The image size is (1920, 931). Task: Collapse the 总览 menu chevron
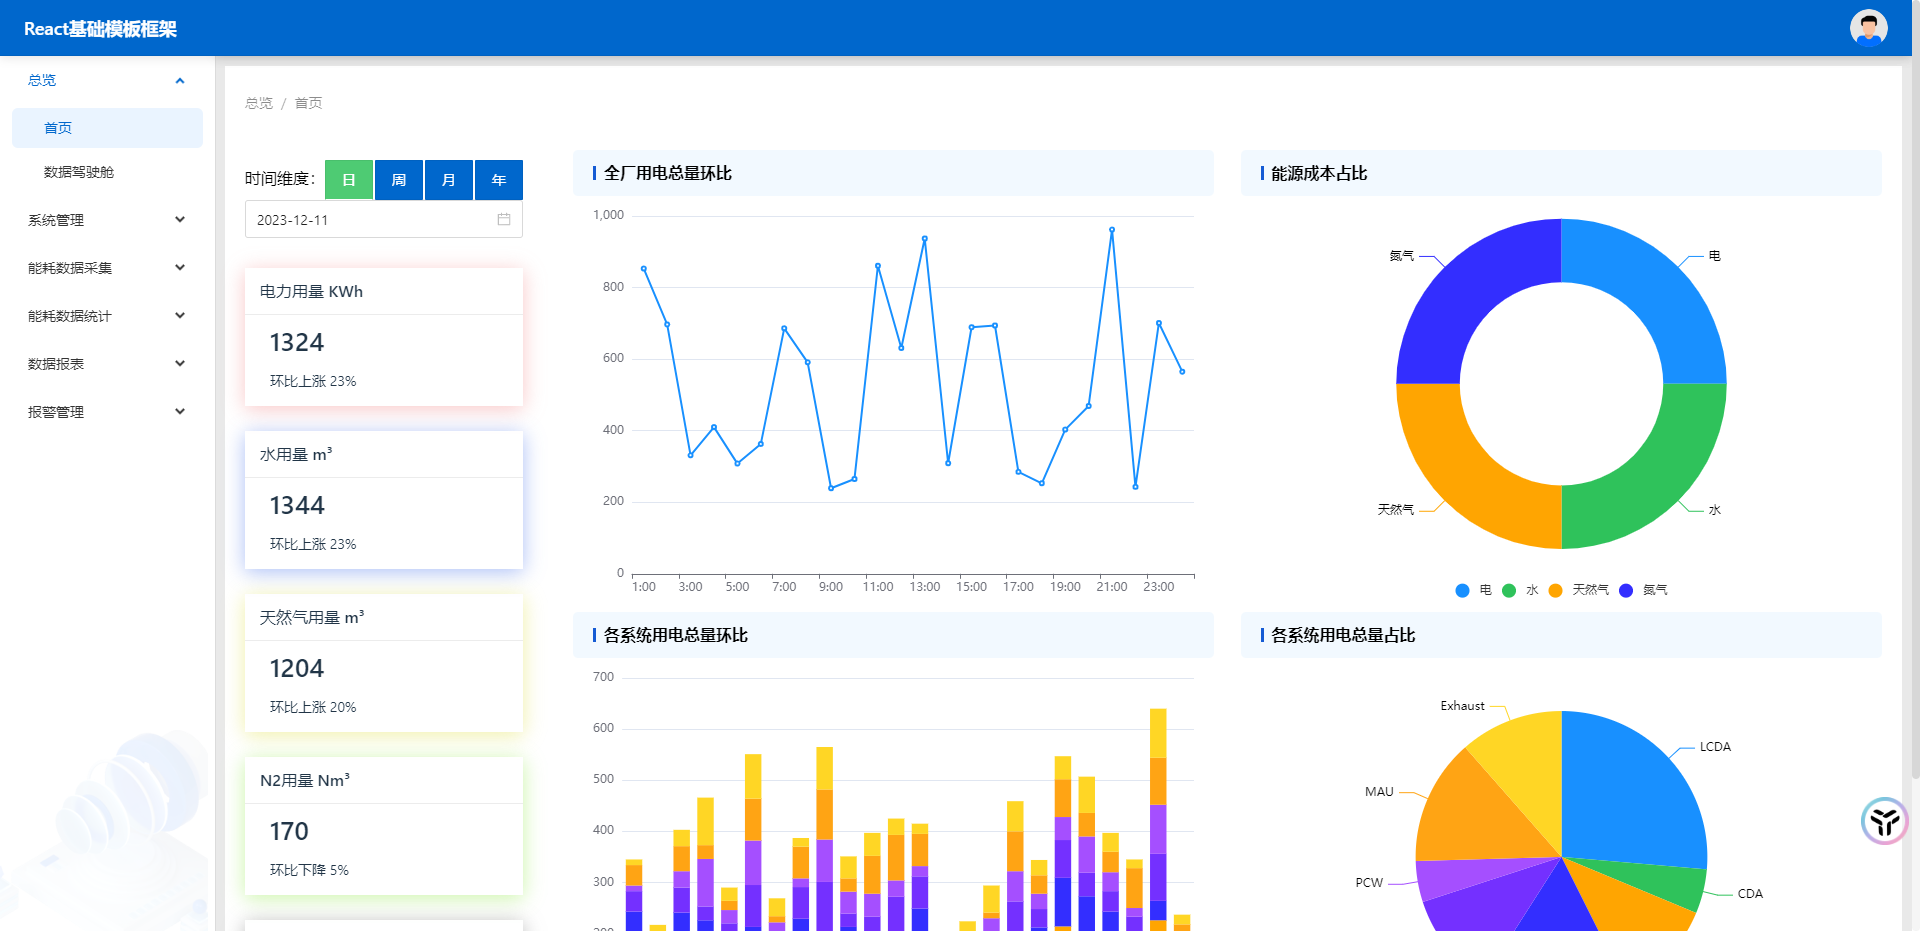coord(180,80)
